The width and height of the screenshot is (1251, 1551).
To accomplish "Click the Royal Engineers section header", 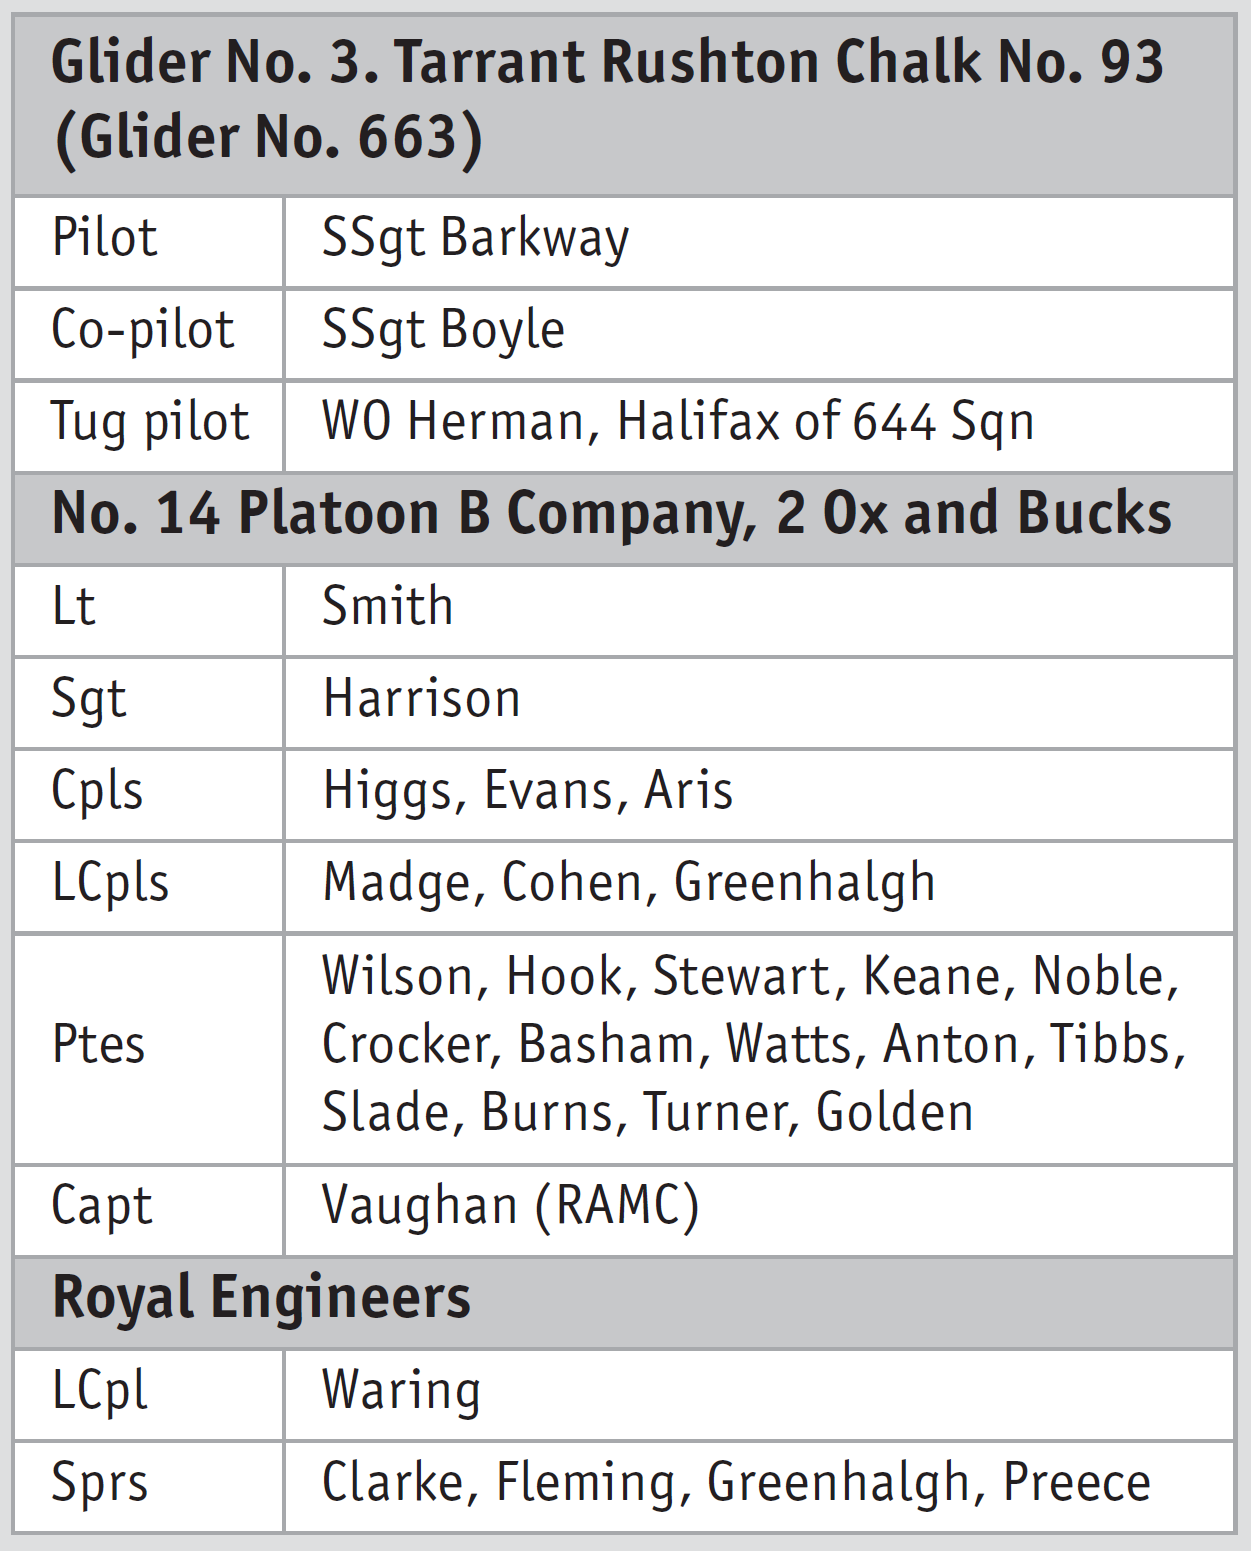I will coord(261,1299).
